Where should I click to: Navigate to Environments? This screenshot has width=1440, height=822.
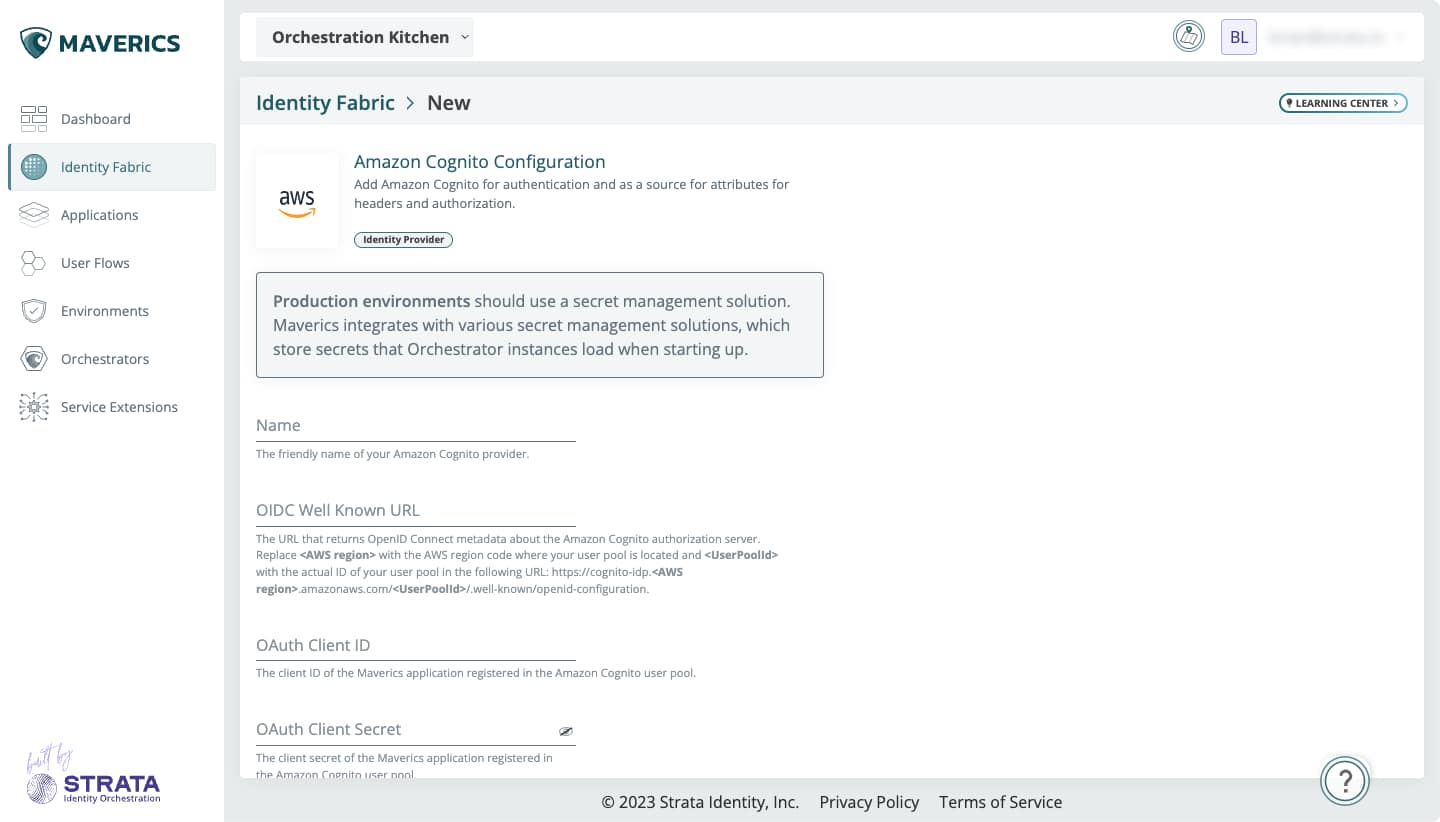point(112,311)
